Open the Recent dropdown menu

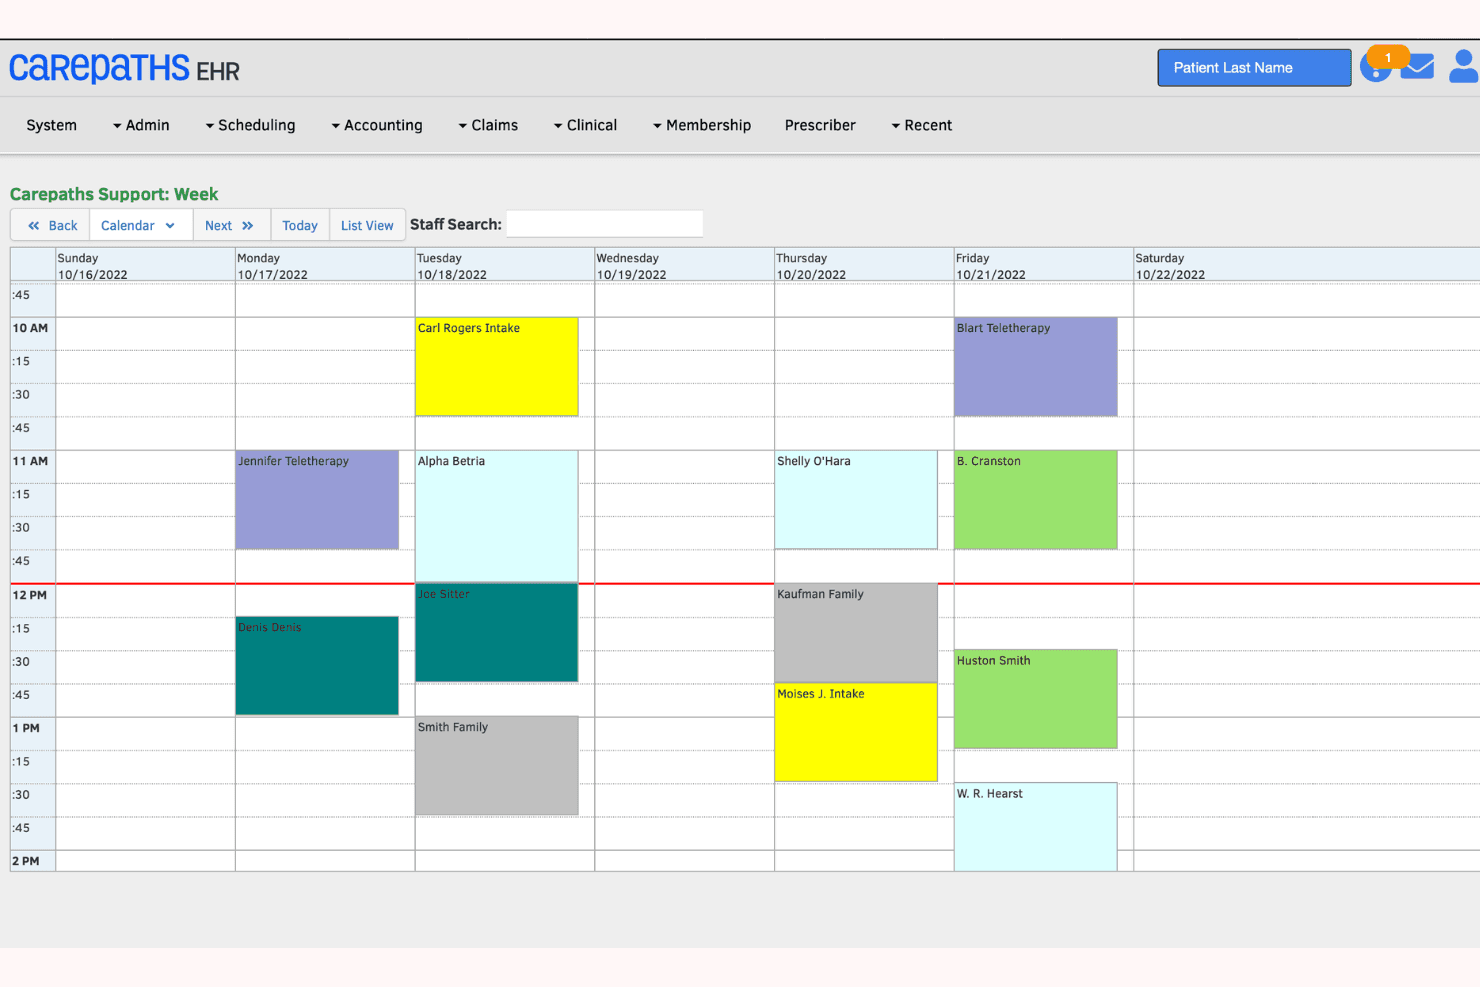(922, 125)
